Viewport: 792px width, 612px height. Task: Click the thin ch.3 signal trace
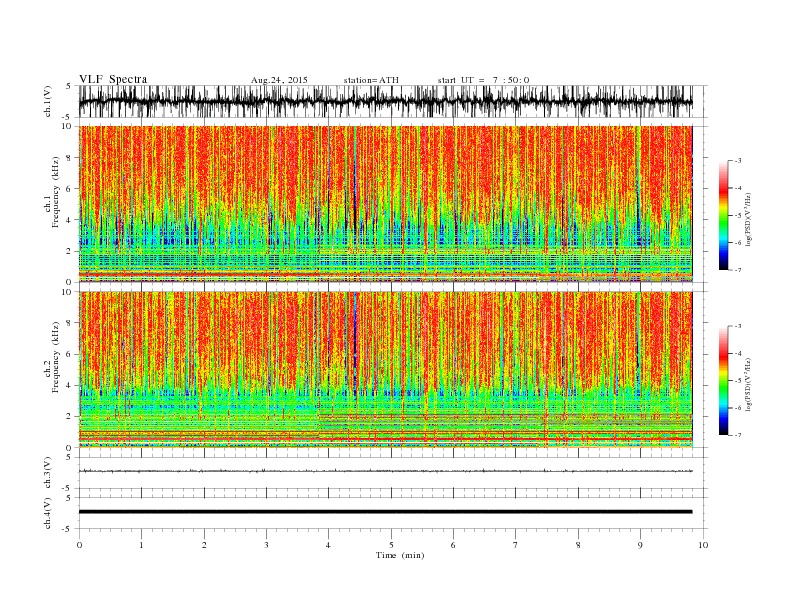pos(385,471)
